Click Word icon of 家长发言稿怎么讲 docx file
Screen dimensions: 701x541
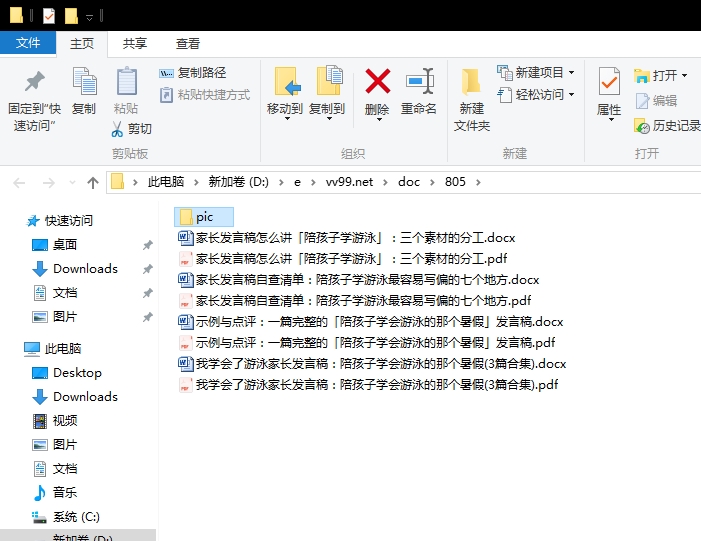tap(186, 237)
